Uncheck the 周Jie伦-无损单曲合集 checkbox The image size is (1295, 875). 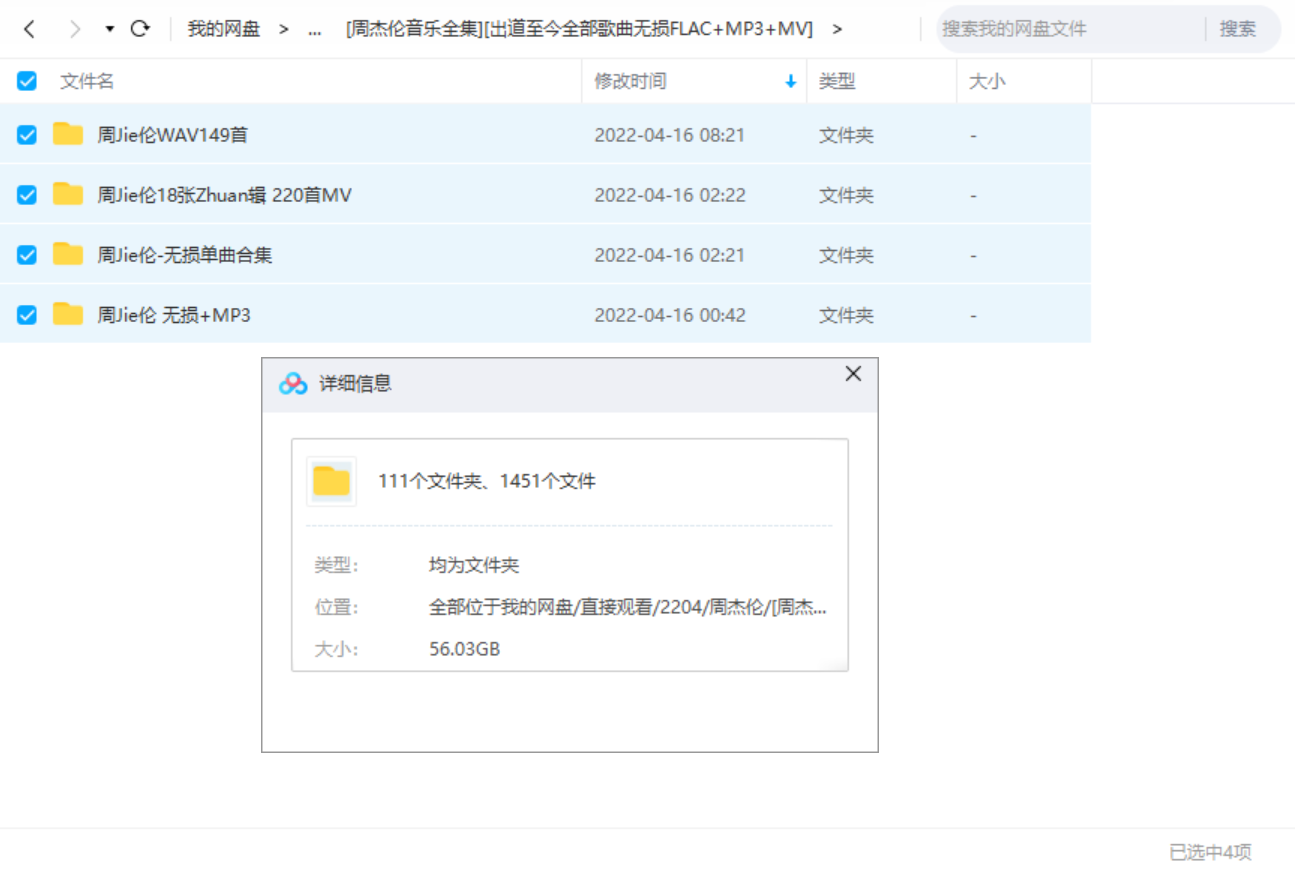pos(27,255)
